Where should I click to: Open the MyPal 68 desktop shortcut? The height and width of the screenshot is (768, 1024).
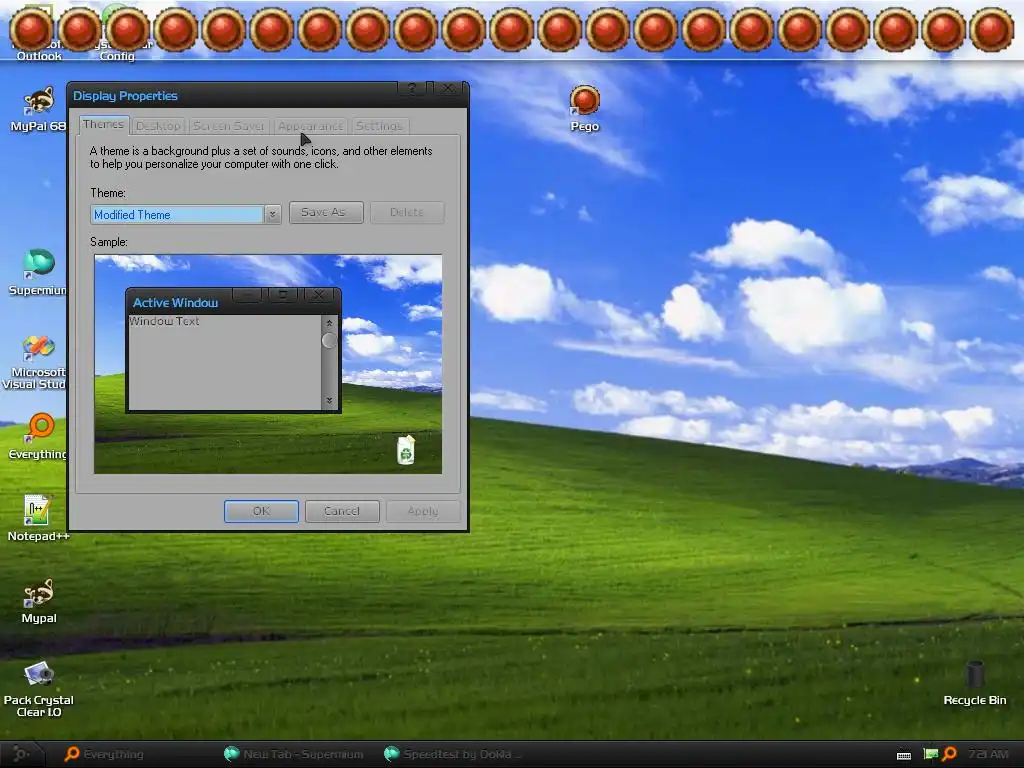click(x=39, y=108)
